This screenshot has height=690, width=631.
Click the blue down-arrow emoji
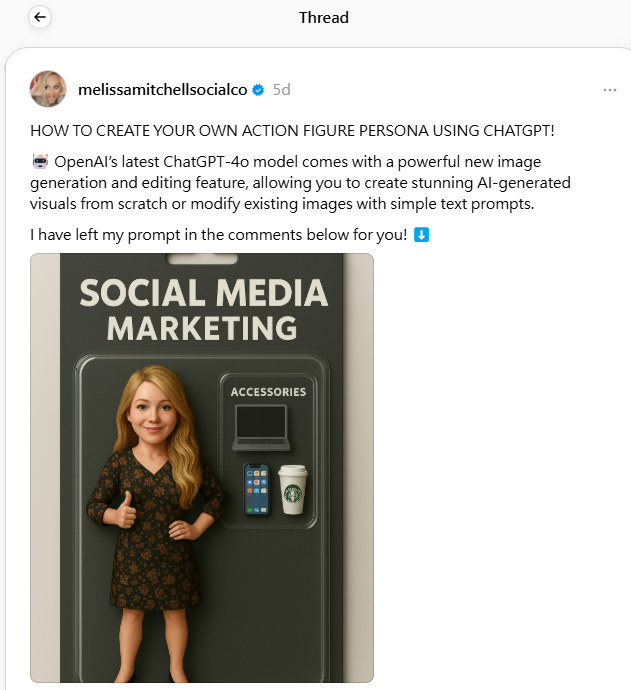[421, 235]
